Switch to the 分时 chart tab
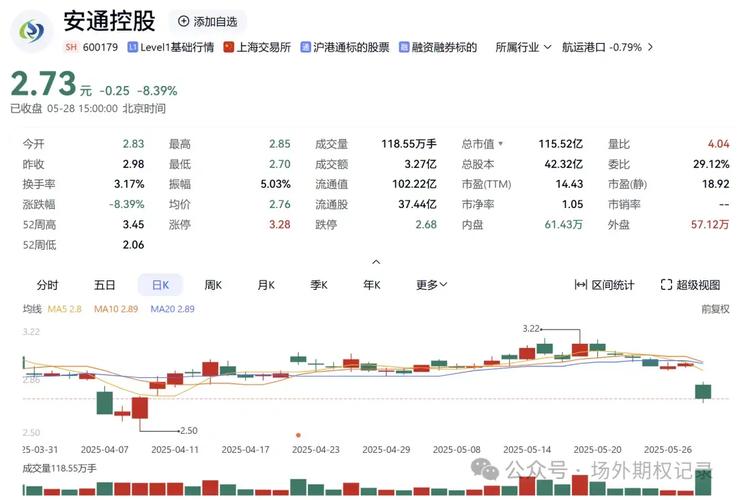The width and height of the screenshot is (737, 500). 47,285
